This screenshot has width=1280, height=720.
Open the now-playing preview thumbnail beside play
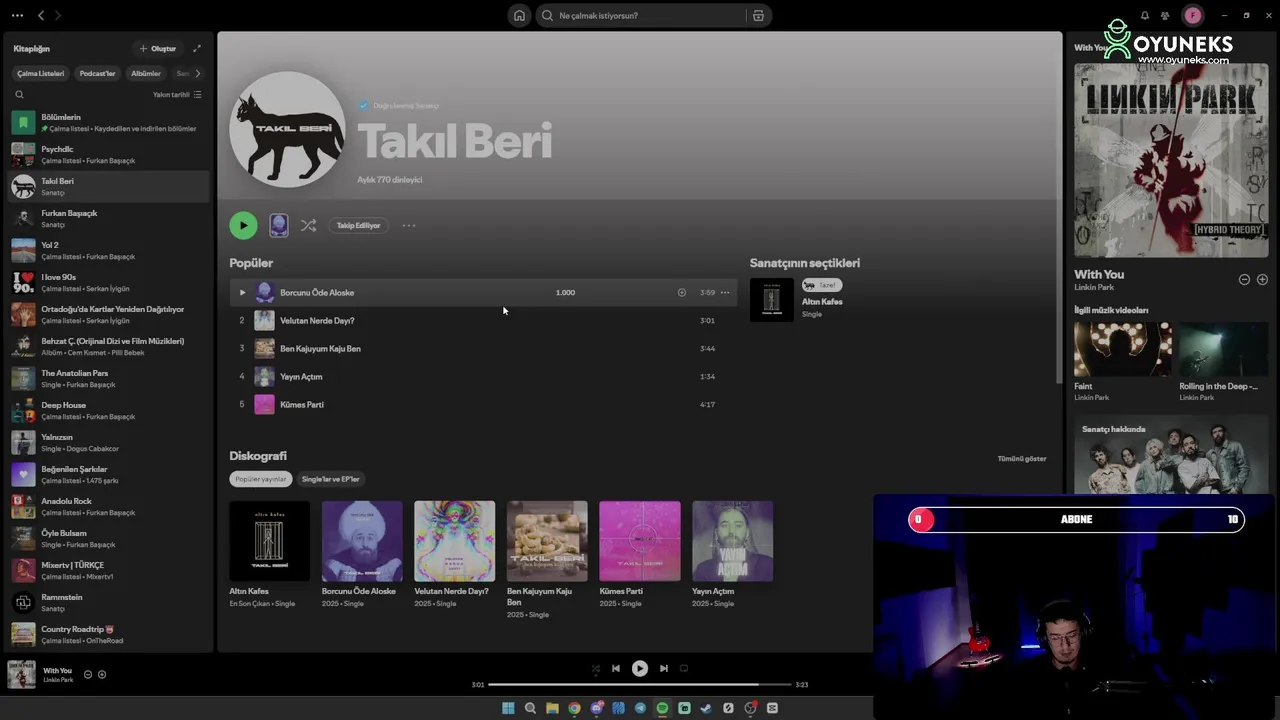coord(279,225)
